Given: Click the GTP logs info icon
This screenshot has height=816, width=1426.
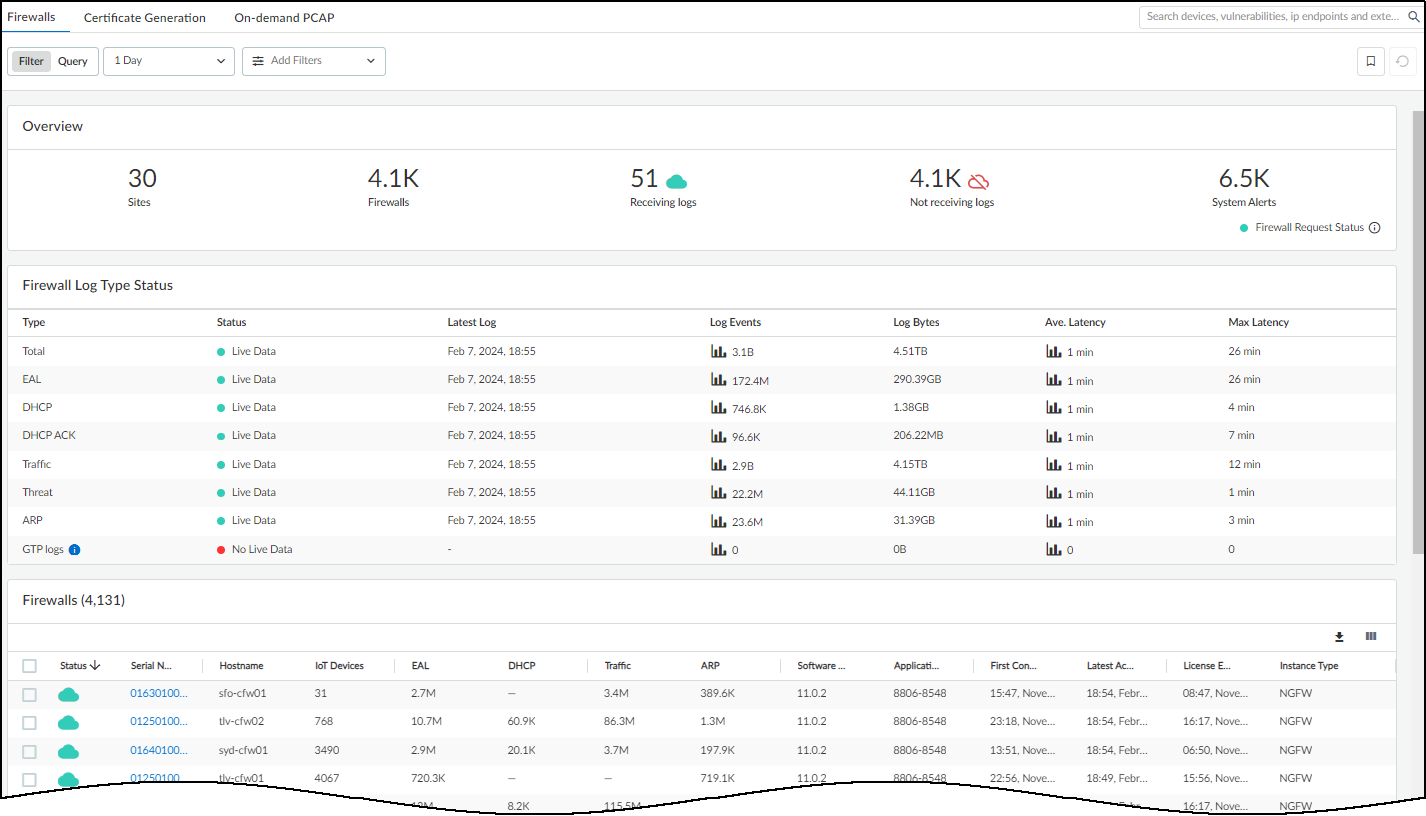Looking at the screenshot, I should (x=74, y=549).
